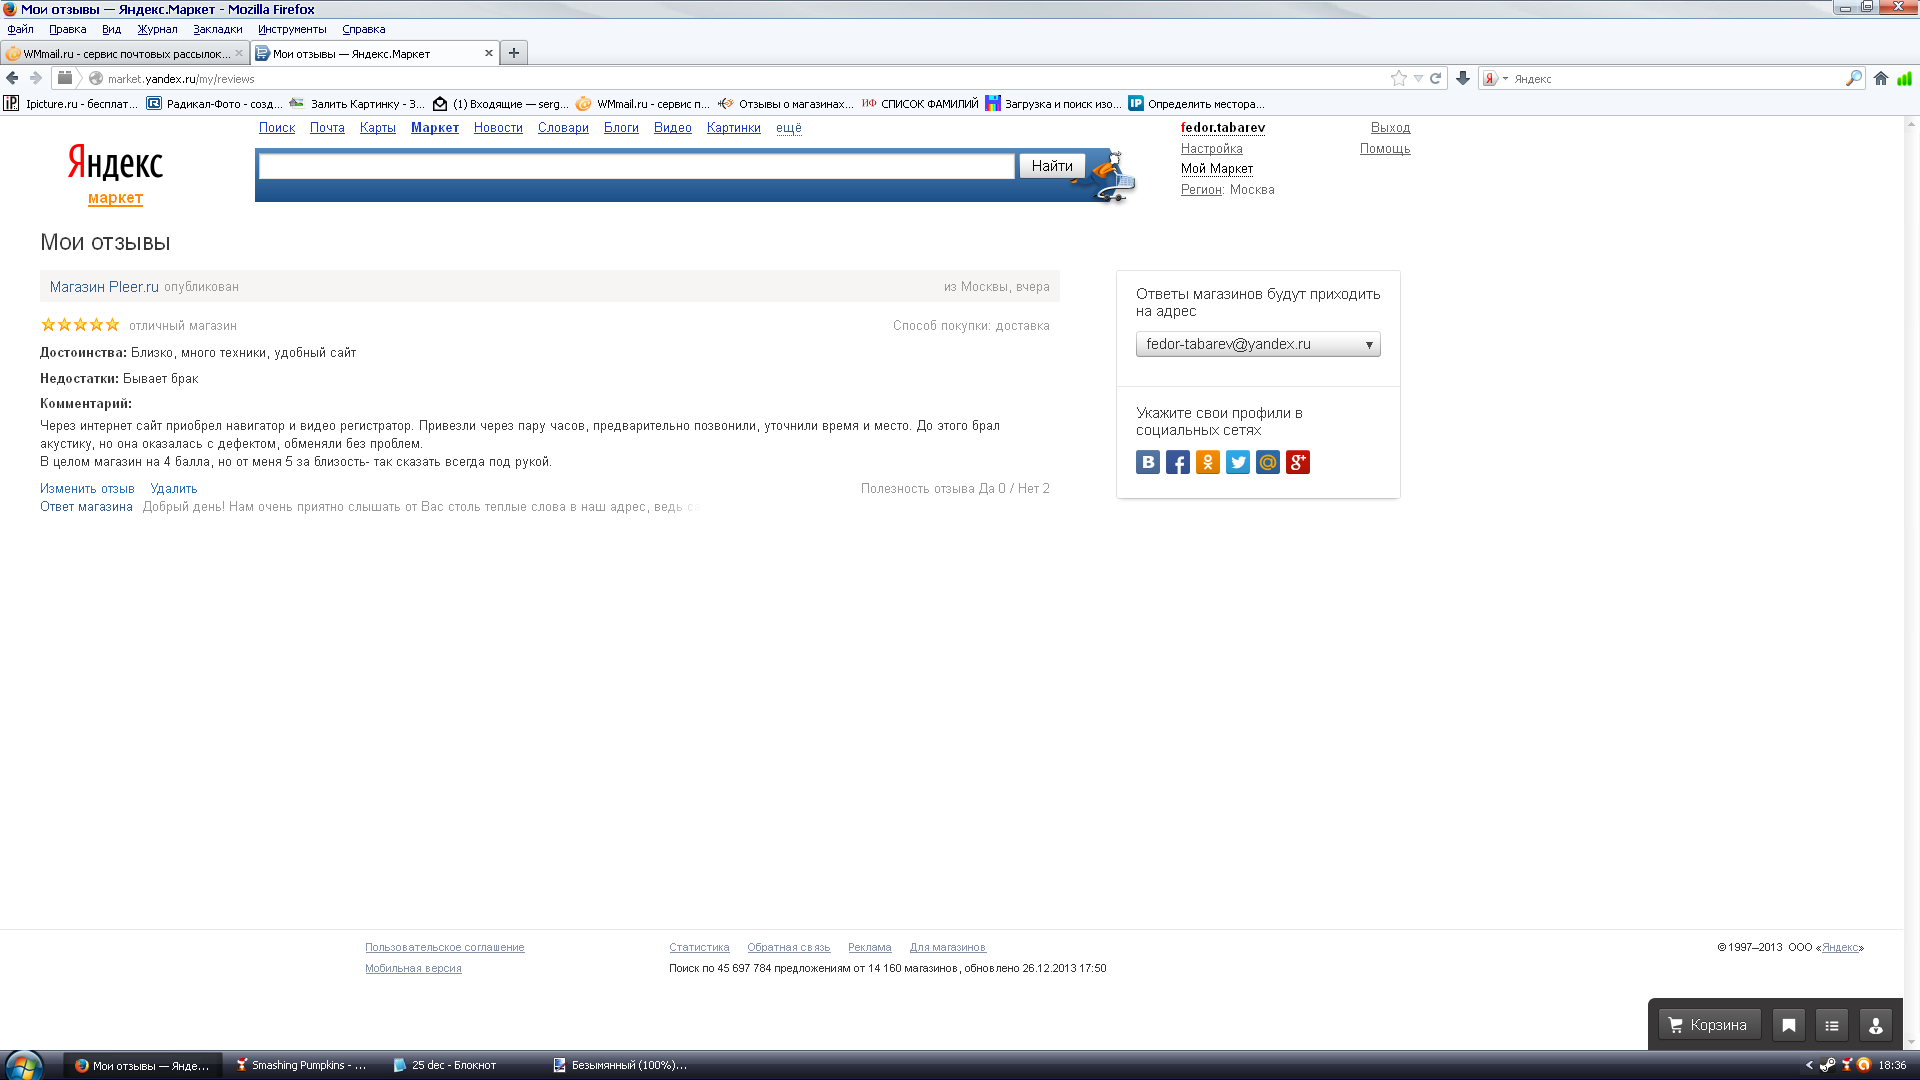
Task: Click the Удалить review link
Action: tap(174, 489)
